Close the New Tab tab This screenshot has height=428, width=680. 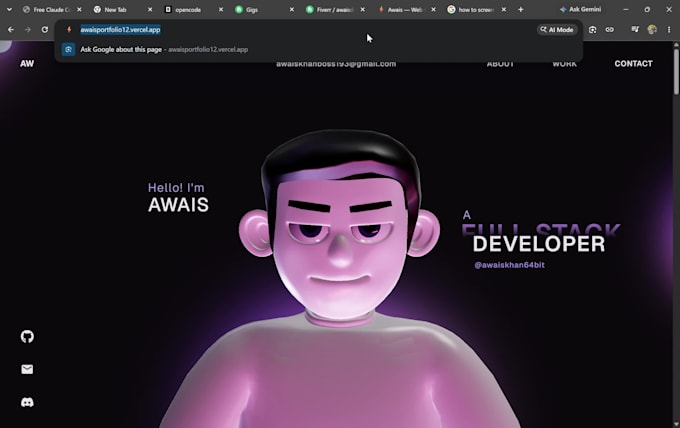point(150,9)
